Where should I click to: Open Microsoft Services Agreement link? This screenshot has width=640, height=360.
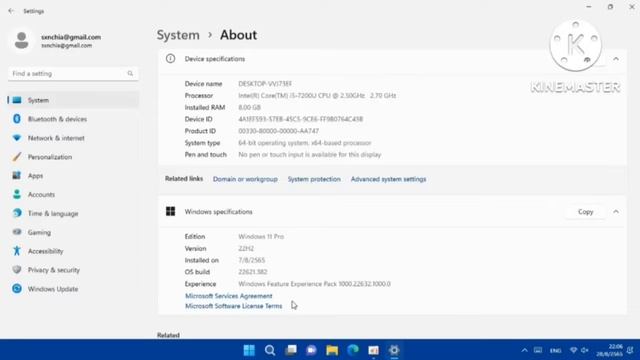(229, 296)
